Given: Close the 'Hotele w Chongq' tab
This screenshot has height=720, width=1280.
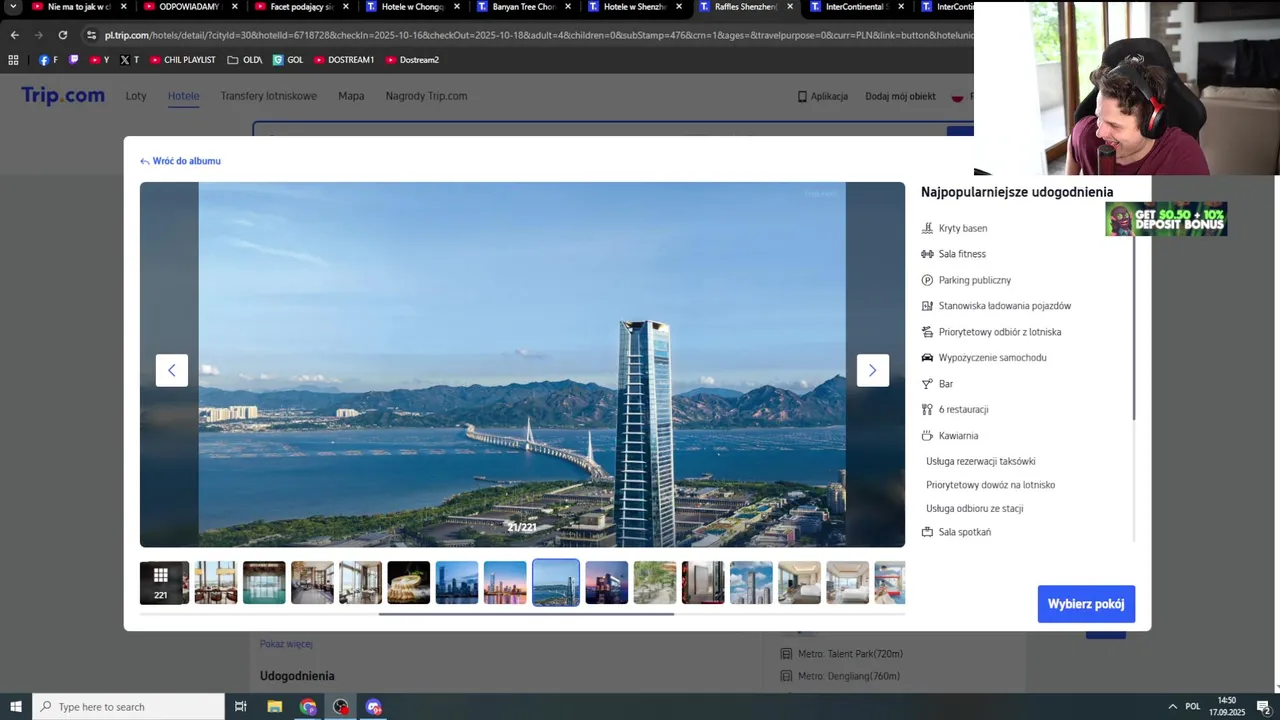Looking at the screenshot, I should tap(457, 7).
